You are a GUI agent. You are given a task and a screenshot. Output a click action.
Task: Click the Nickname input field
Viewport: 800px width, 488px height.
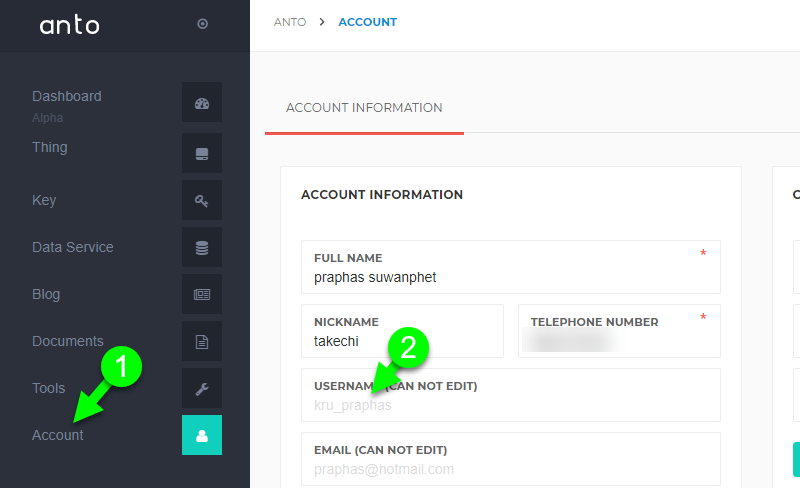pos(402,340)
